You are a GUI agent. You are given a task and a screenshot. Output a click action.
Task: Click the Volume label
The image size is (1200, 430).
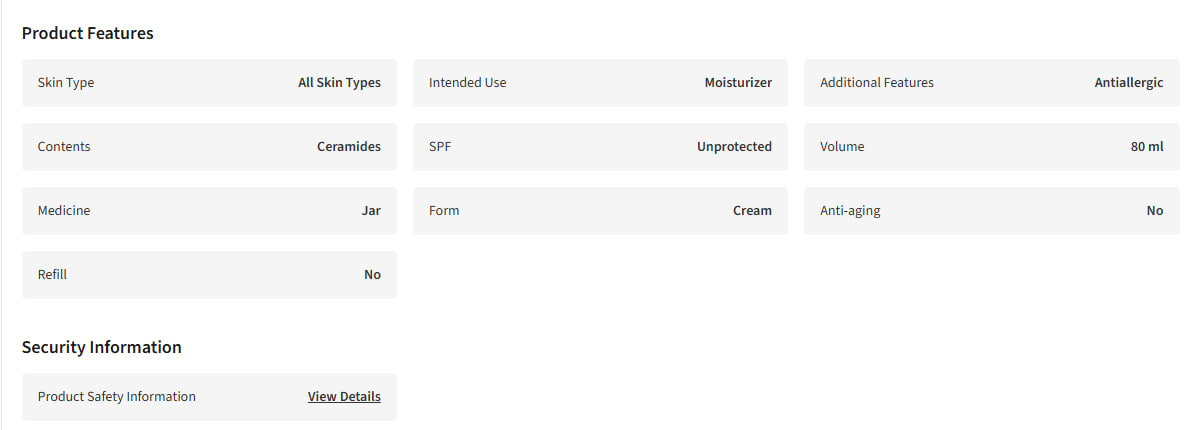point(842,147)
